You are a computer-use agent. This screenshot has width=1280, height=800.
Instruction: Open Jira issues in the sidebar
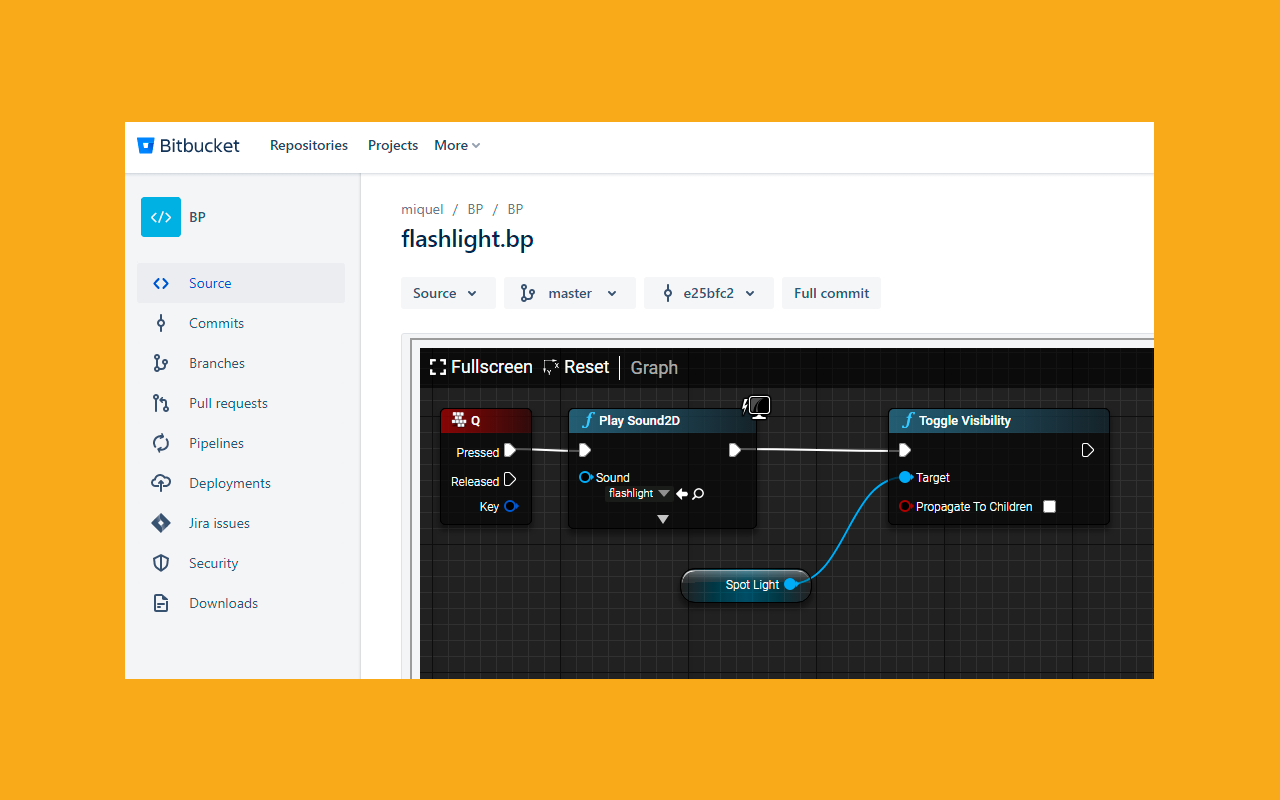pos(241,523)
